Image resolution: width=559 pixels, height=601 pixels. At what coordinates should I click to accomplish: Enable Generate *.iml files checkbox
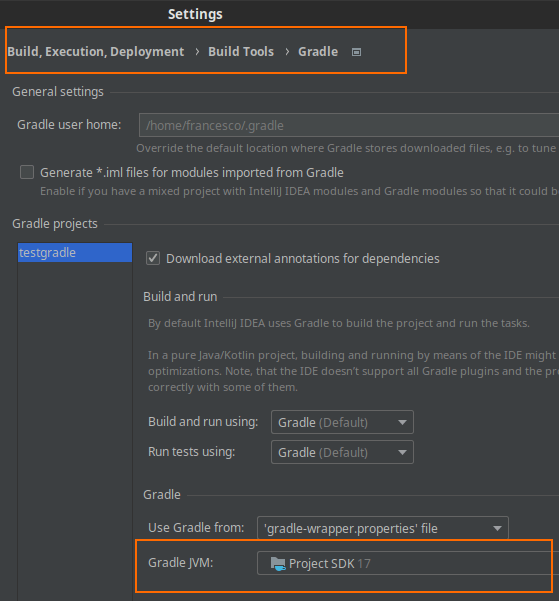coord(27,172)
